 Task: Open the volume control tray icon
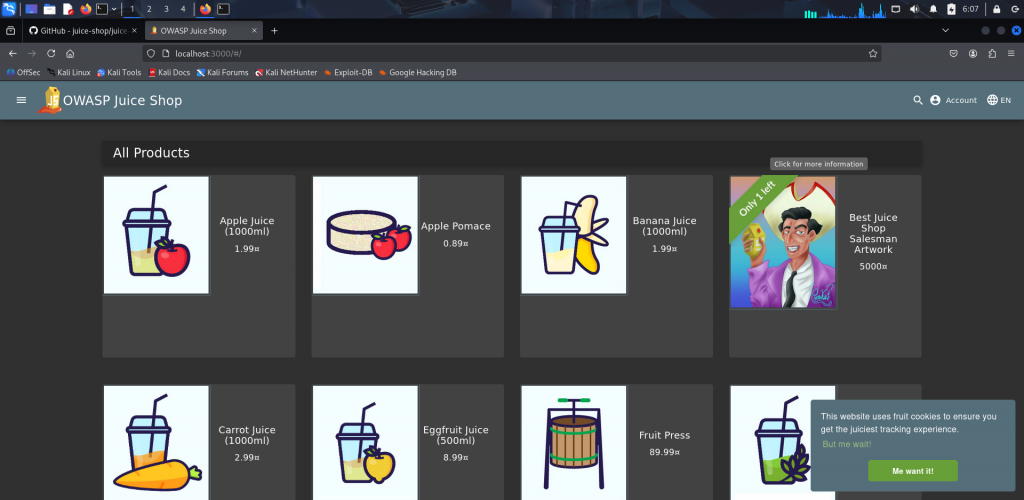pos(914,9)
